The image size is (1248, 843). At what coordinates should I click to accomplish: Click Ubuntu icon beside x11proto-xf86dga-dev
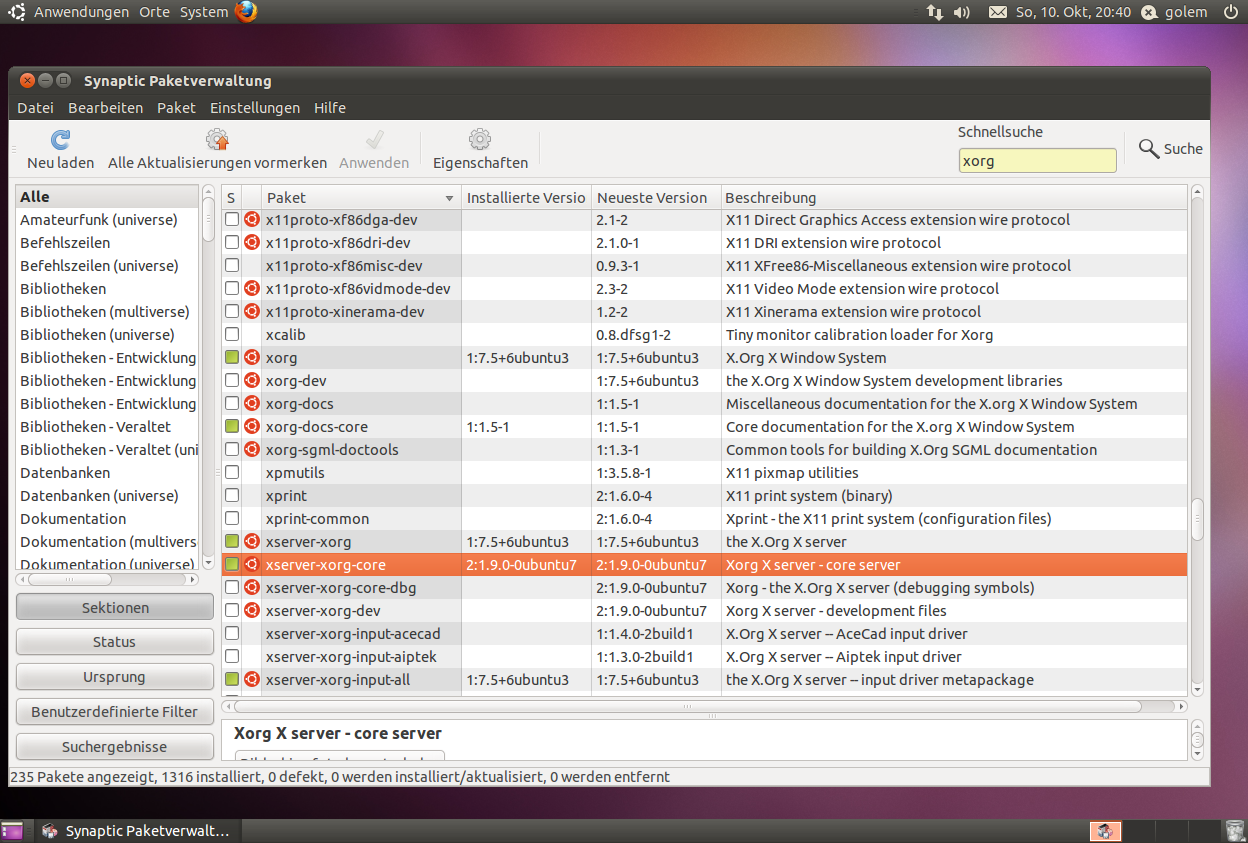tap(252, 220)
